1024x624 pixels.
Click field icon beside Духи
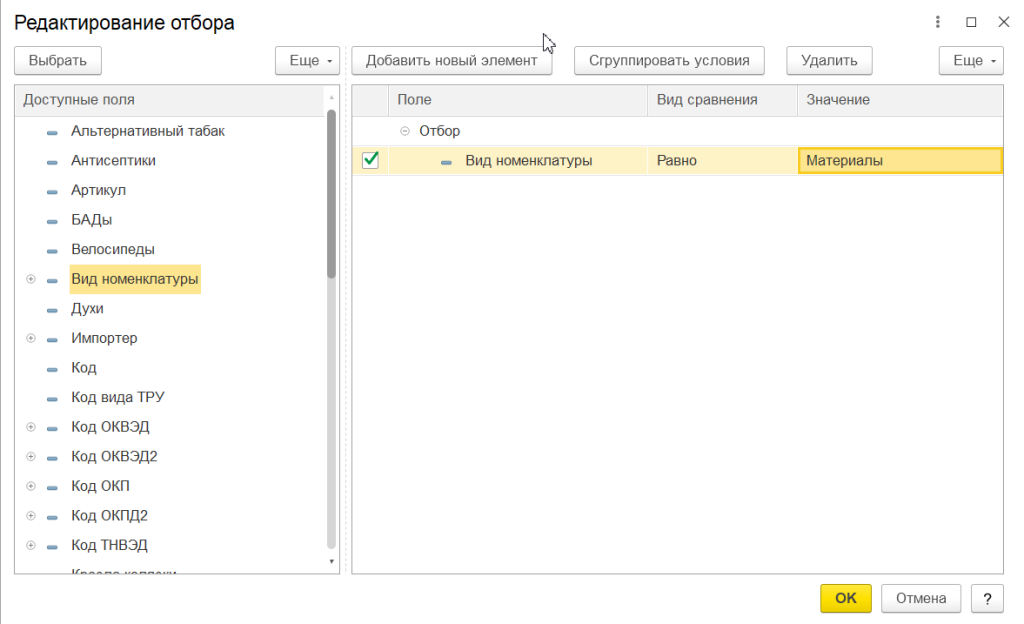[x=52, y=309]
